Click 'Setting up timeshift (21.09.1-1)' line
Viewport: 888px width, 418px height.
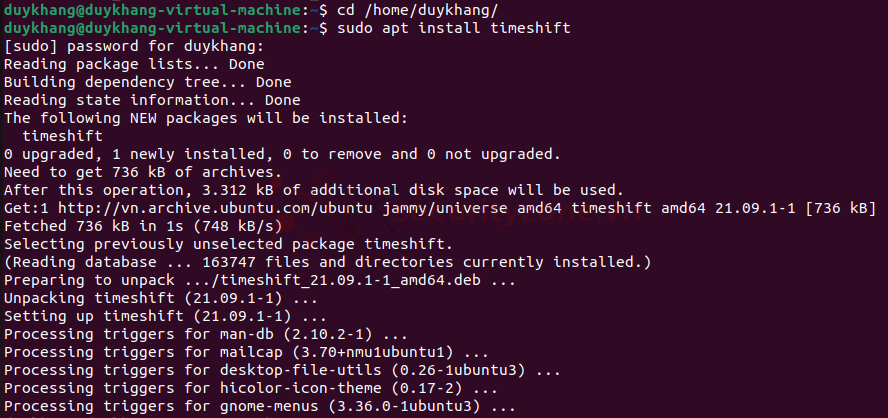pyautogui.click(x=166, y=316)
